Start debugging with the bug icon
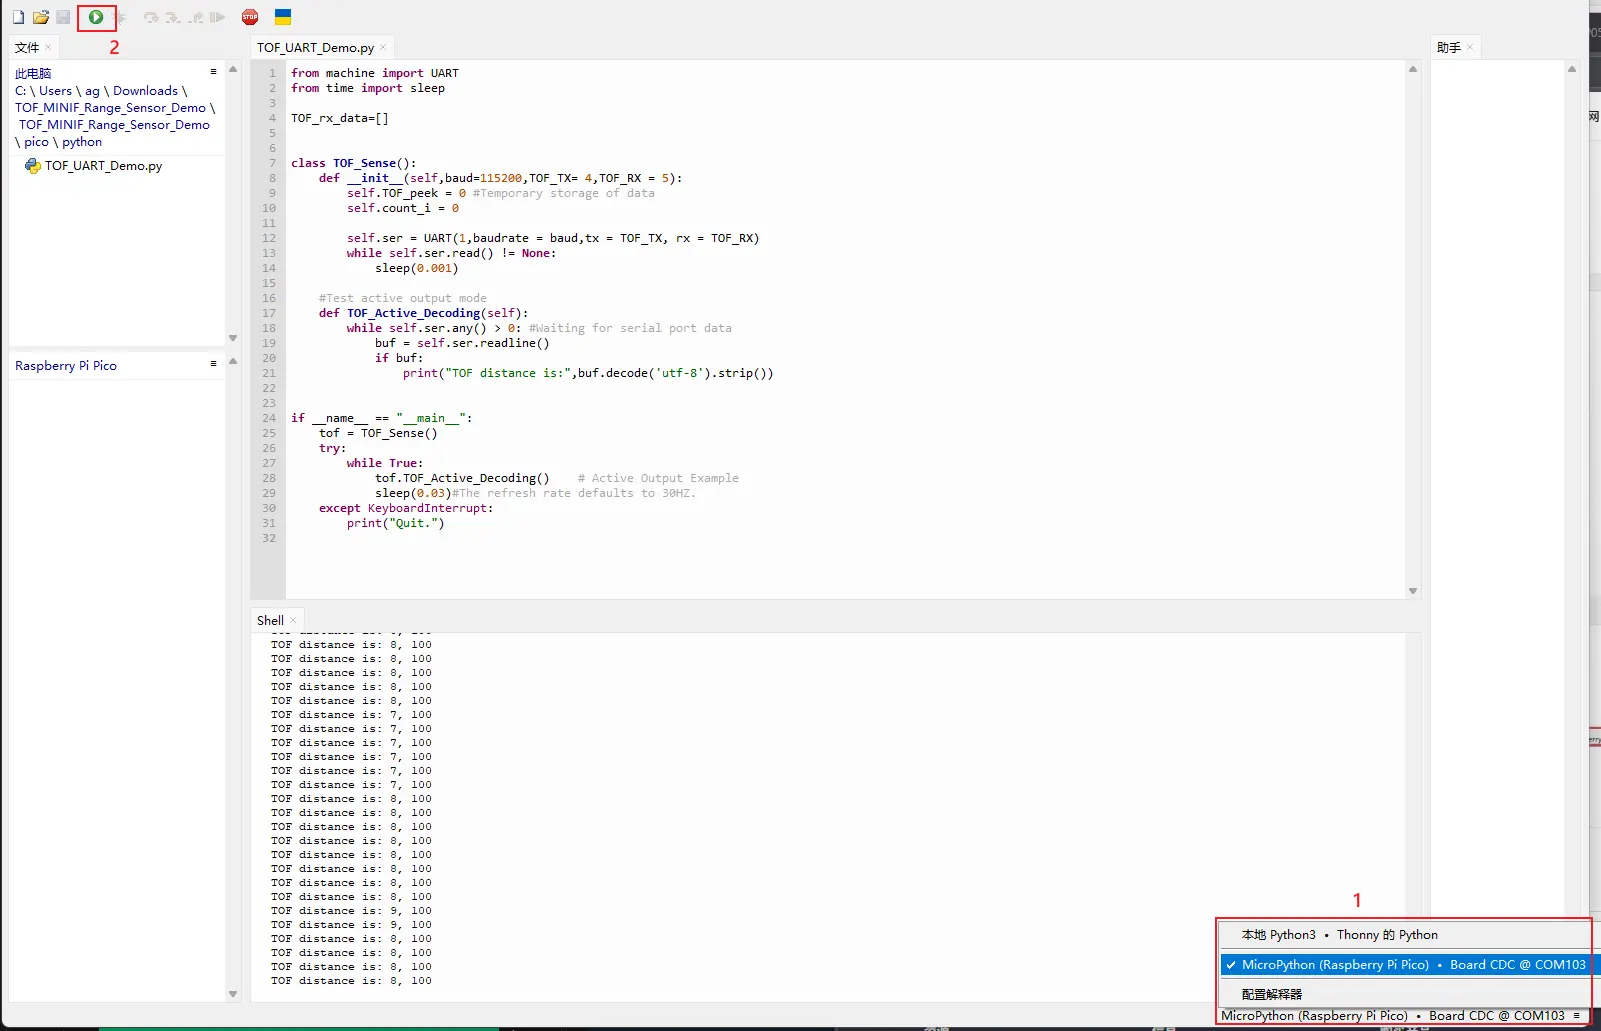 coord(120,17)
